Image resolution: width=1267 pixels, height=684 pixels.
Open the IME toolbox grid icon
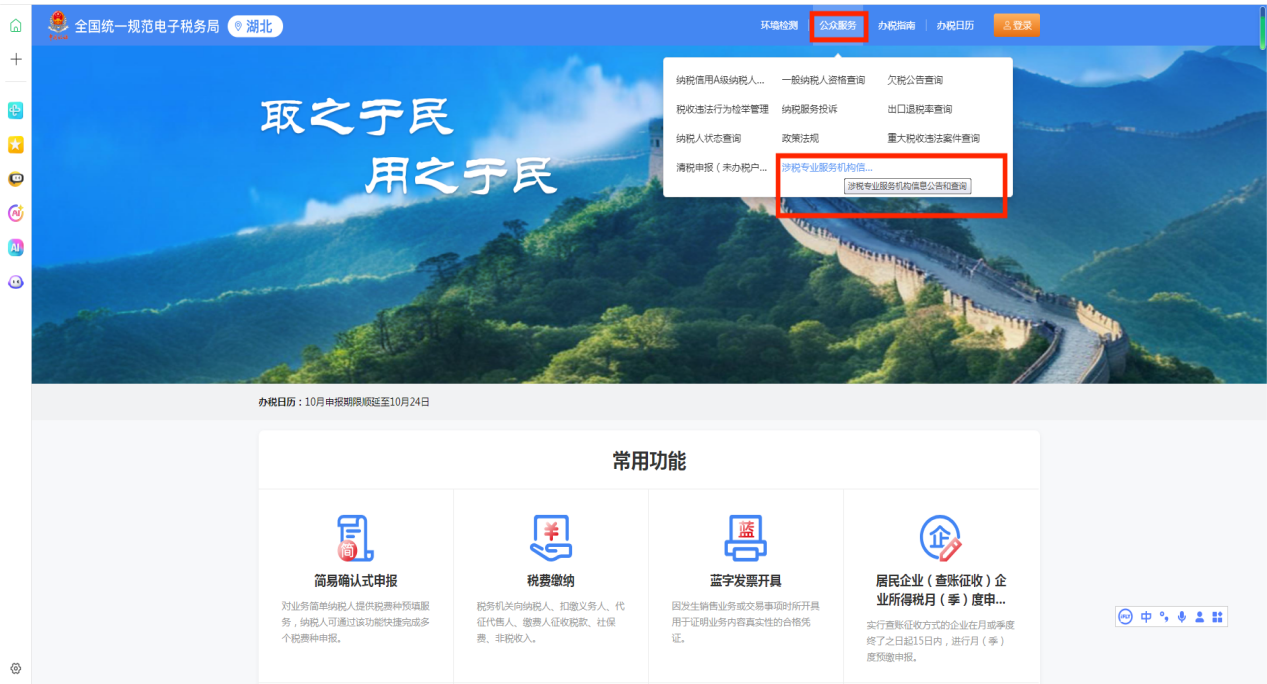(x=1217, y=617)
